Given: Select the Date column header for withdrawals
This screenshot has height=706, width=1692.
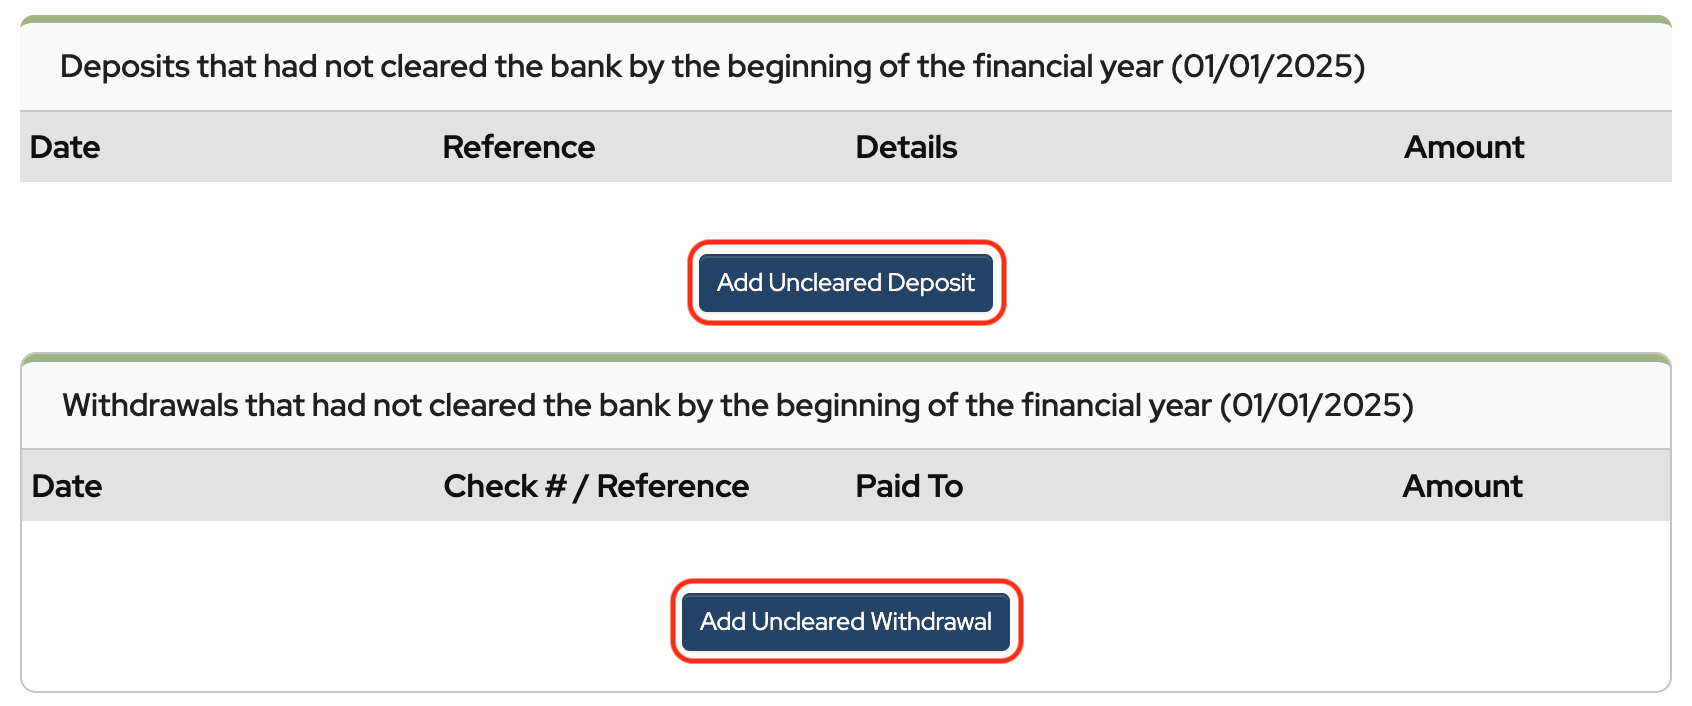Looking at the screenshot, I should [67, 486].
